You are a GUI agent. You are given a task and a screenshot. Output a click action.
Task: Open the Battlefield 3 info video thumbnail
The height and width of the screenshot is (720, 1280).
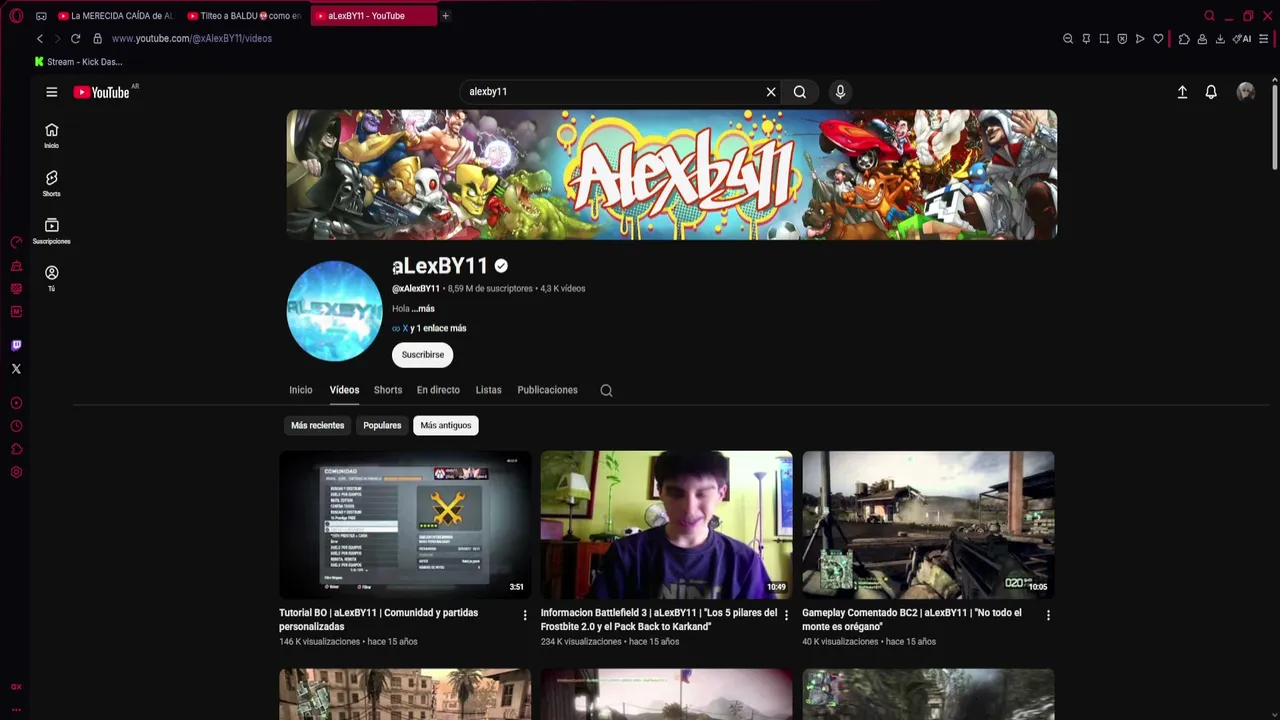click(667, 525)
